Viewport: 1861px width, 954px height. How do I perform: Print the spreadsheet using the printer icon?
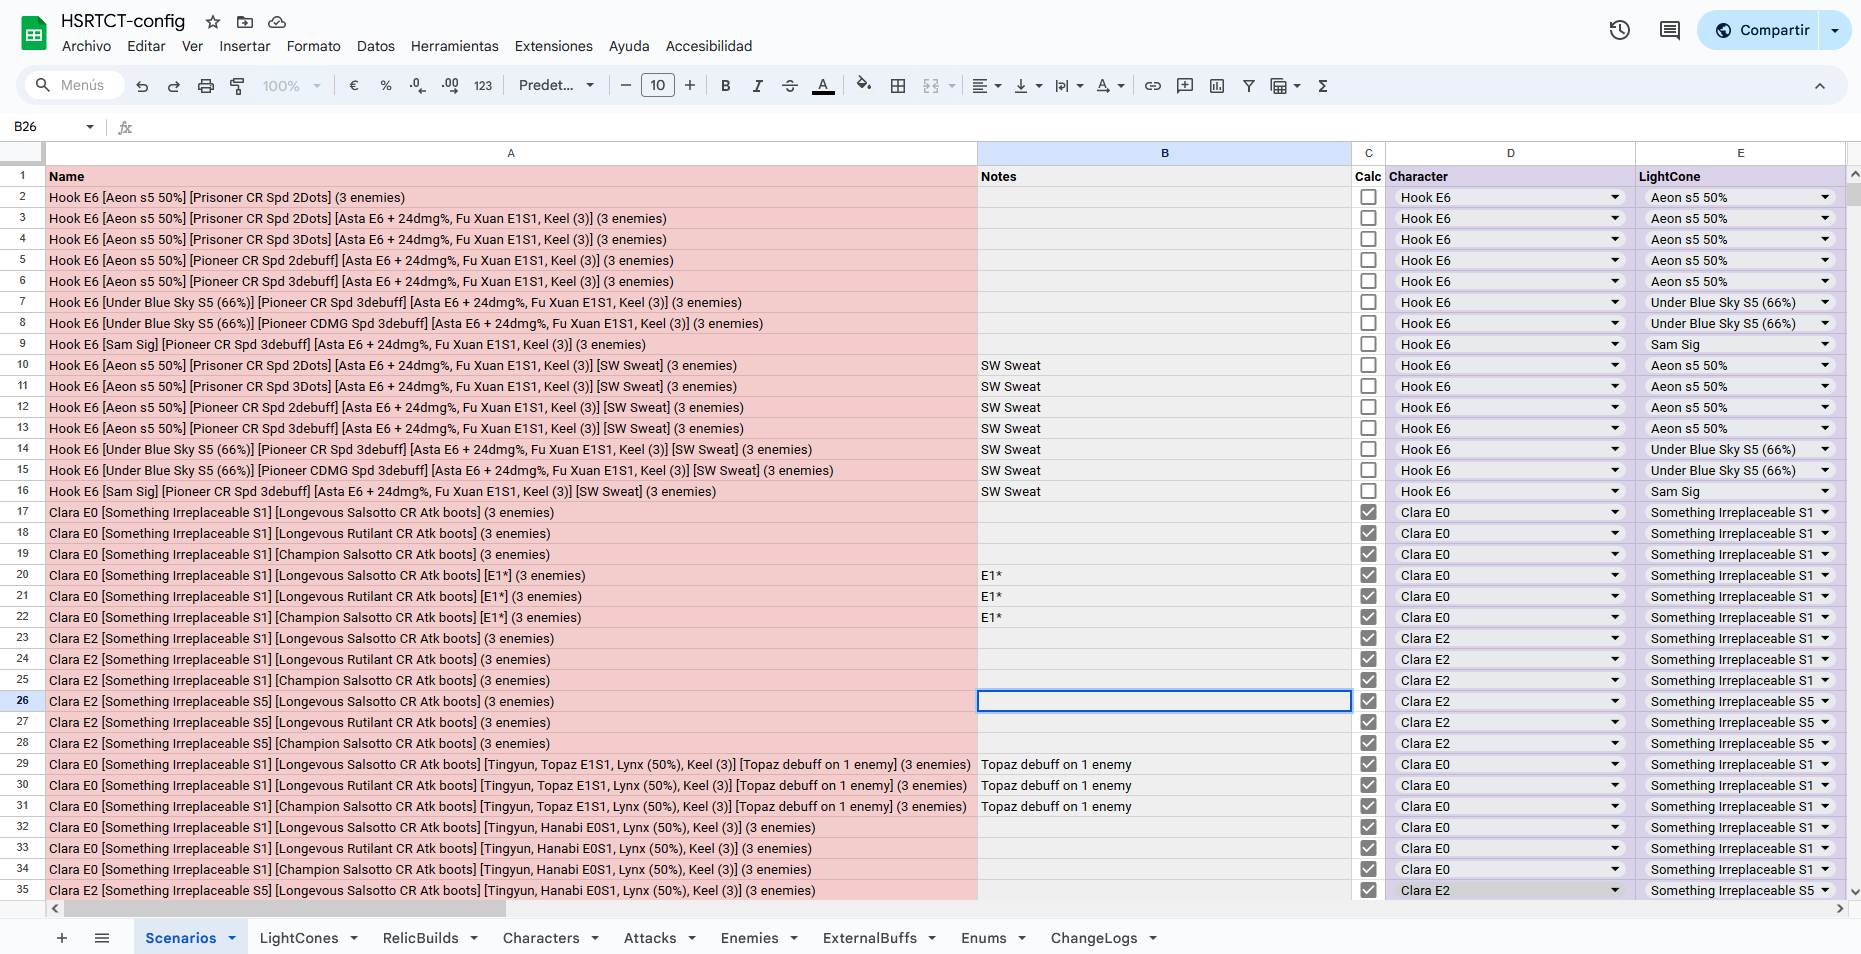206,86
